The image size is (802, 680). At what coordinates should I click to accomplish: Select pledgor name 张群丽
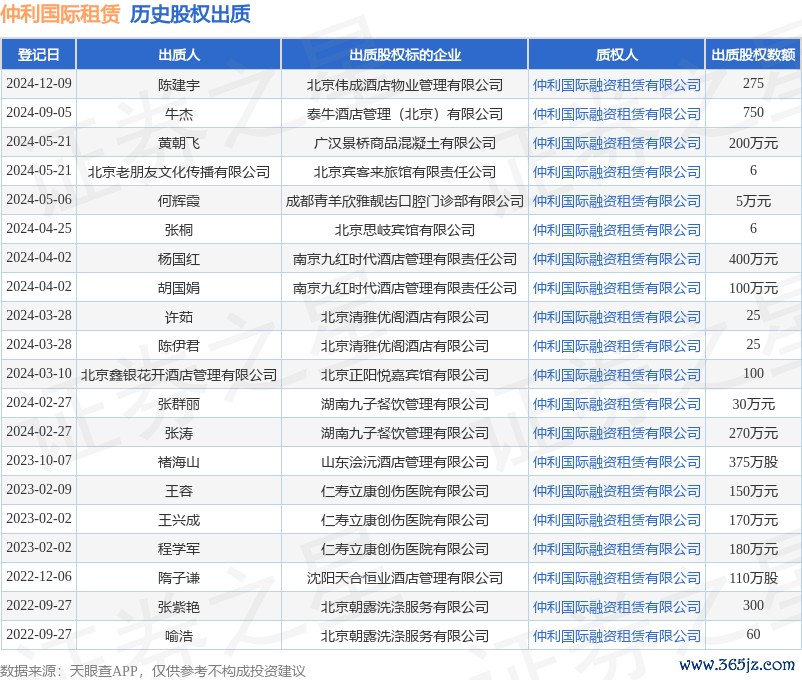coord(179,404)
